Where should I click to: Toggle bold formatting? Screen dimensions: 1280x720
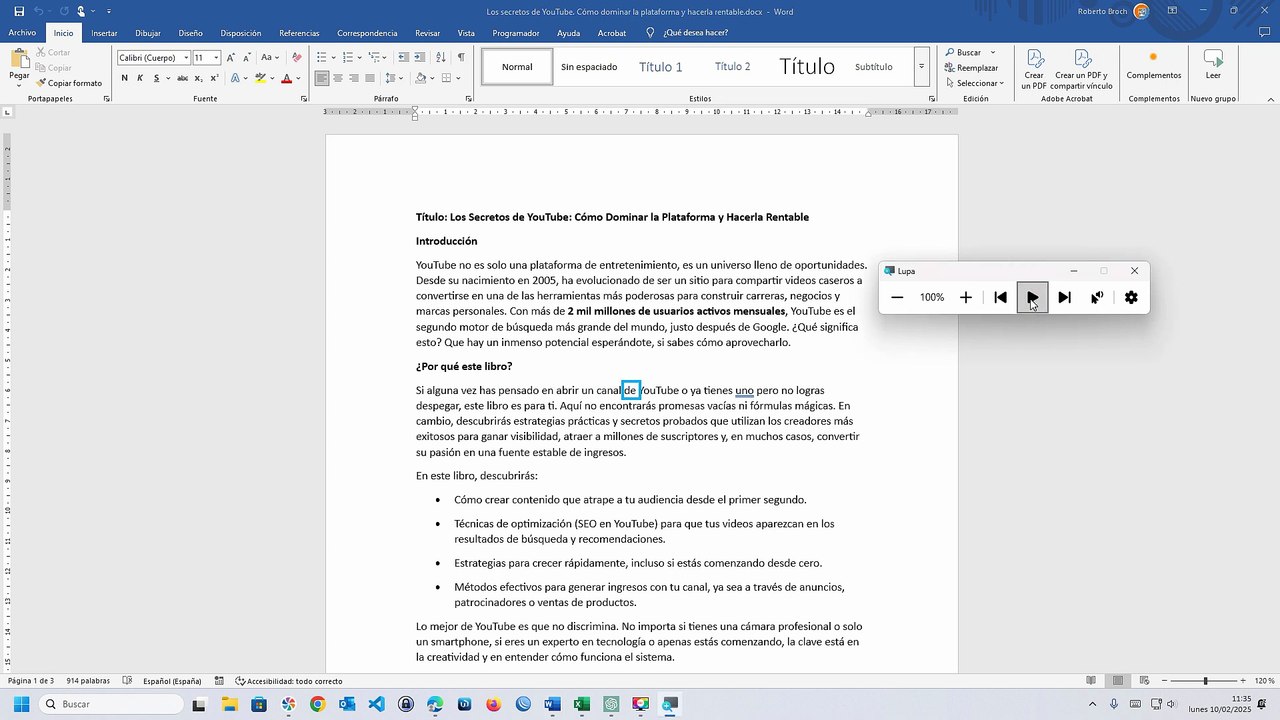(124, 78)
